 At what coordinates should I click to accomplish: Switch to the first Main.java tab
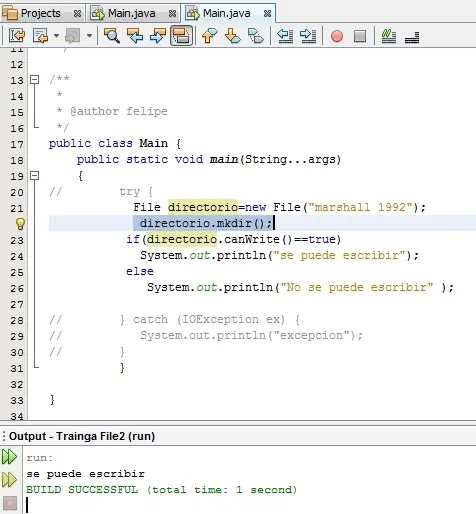132,13
